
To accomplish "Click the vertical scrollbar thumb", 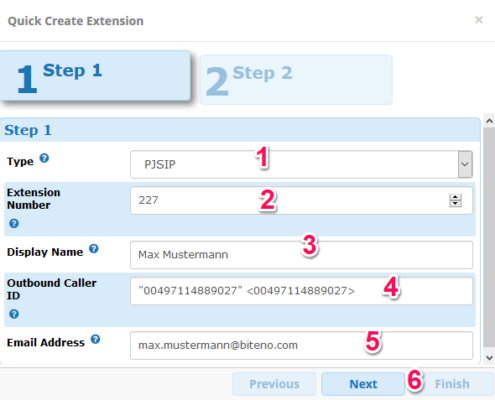I will pyautogui.click(x=489, y=237).
